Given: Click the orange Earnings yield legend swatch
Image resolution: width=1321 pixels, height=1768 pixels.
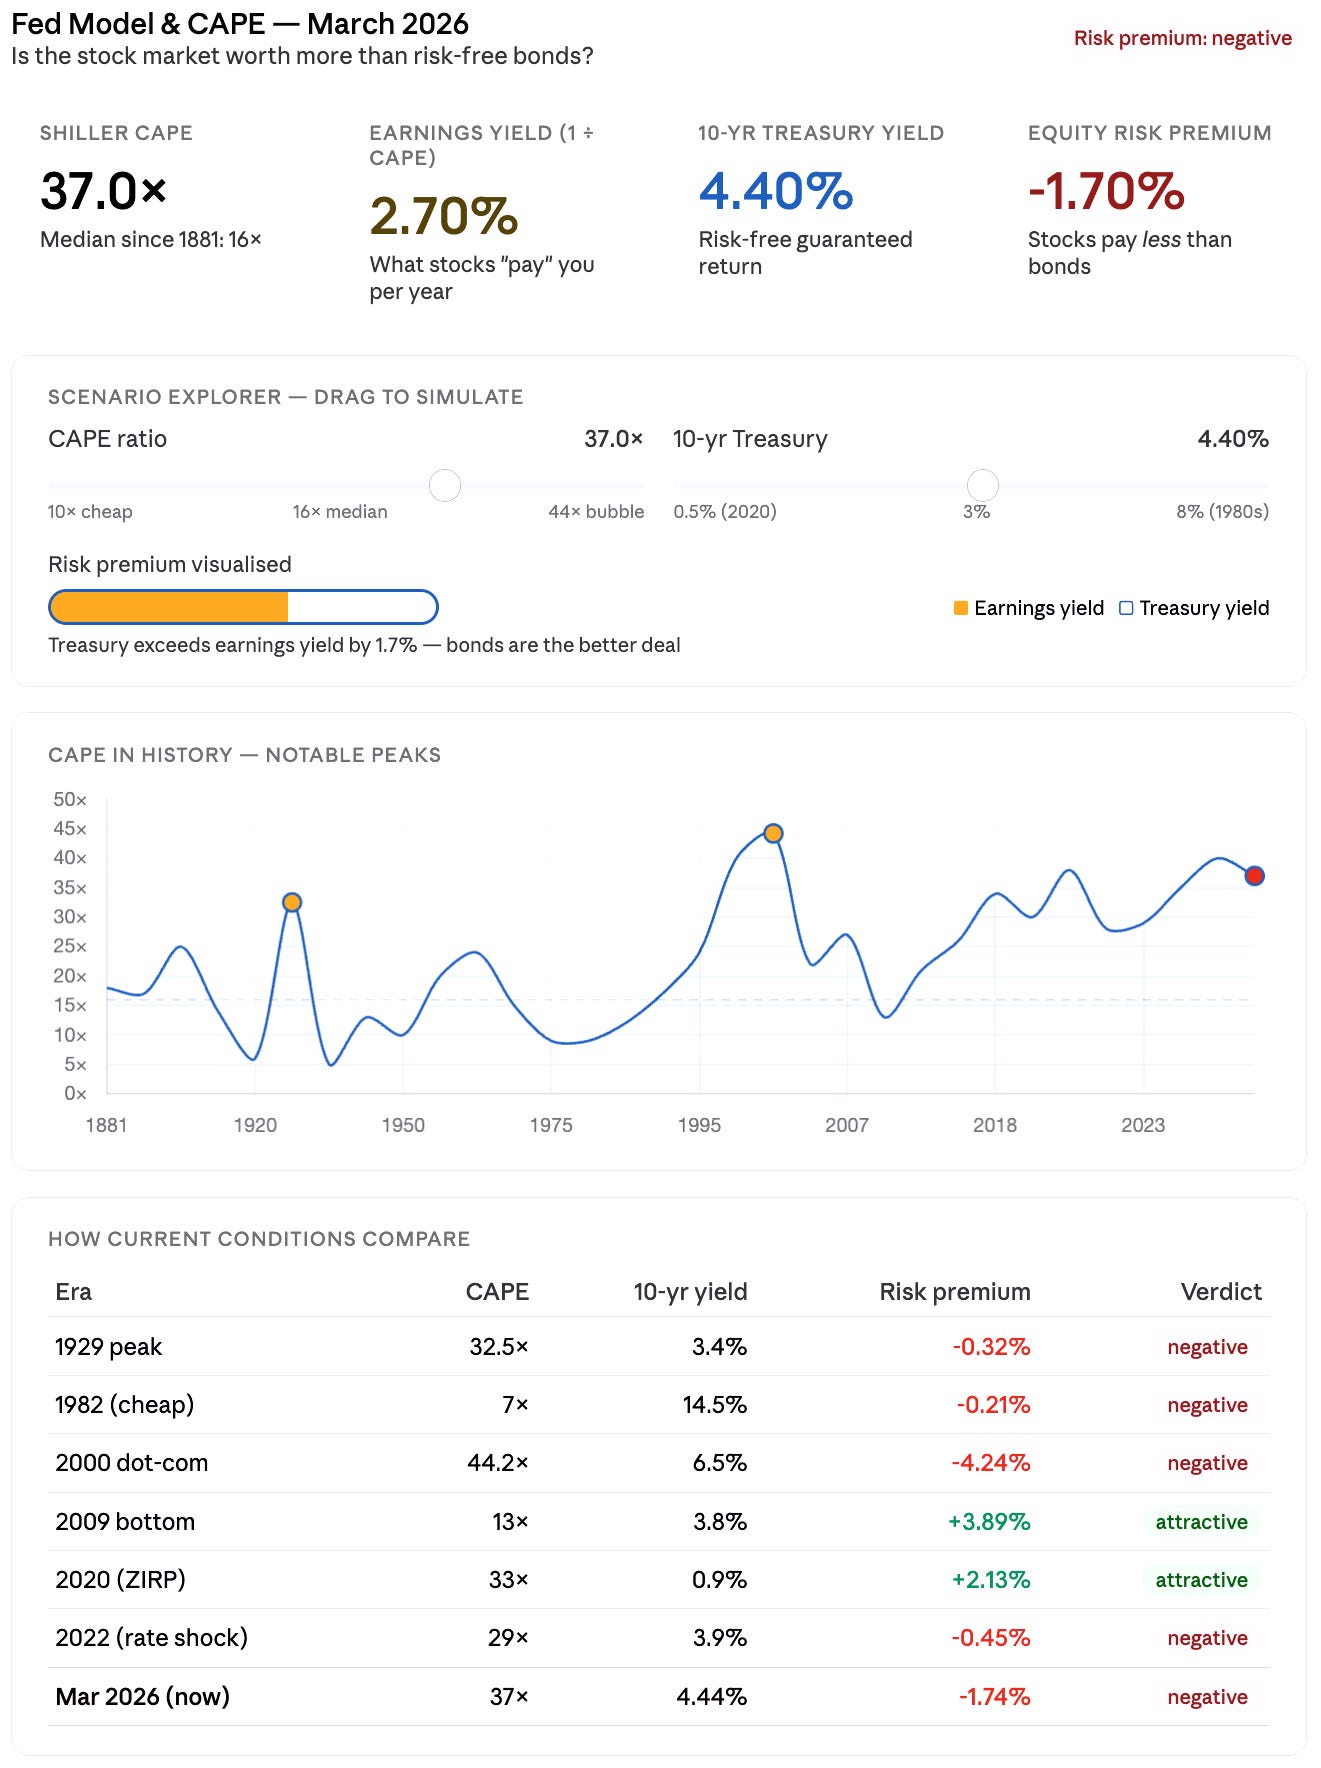Looking at the screenshot, I should click(961, 608).
